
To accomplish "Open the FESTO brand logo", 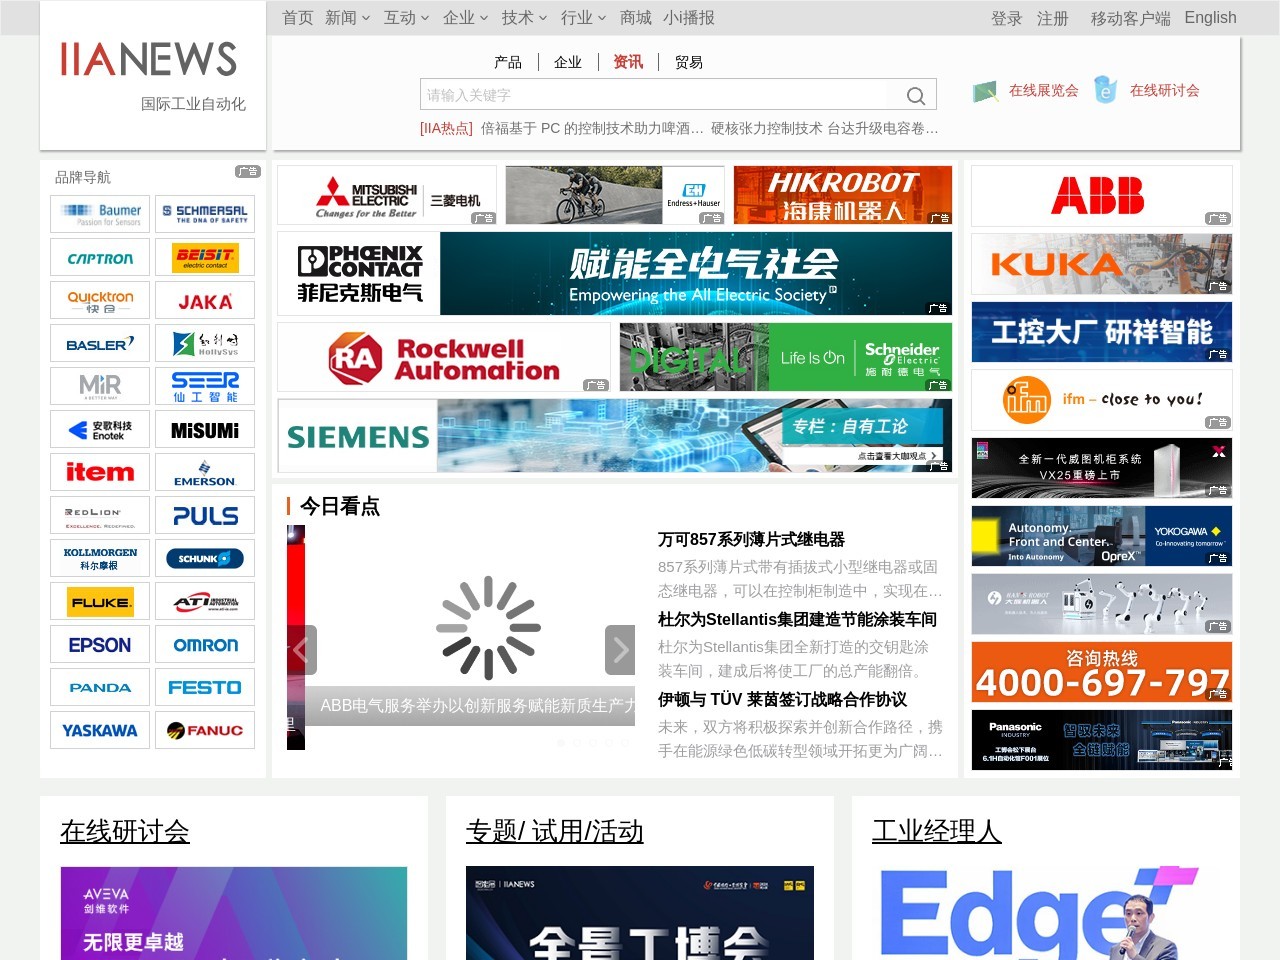I will [205, 688].
